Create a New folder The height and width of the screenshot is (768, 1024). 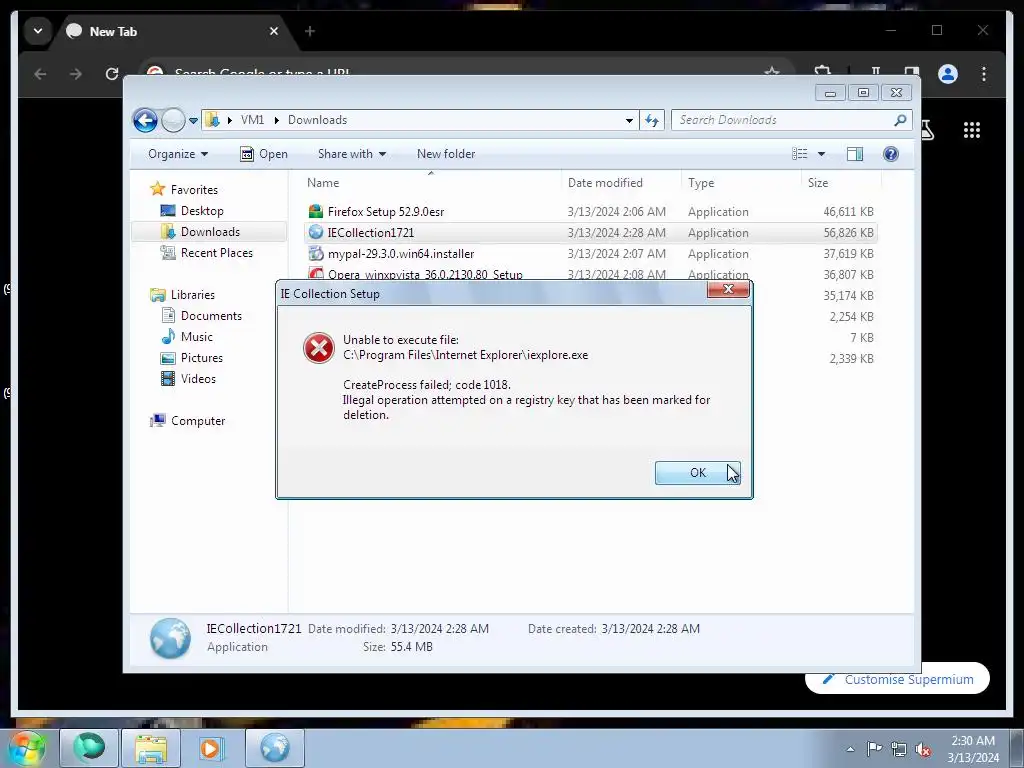coord(446,154)
